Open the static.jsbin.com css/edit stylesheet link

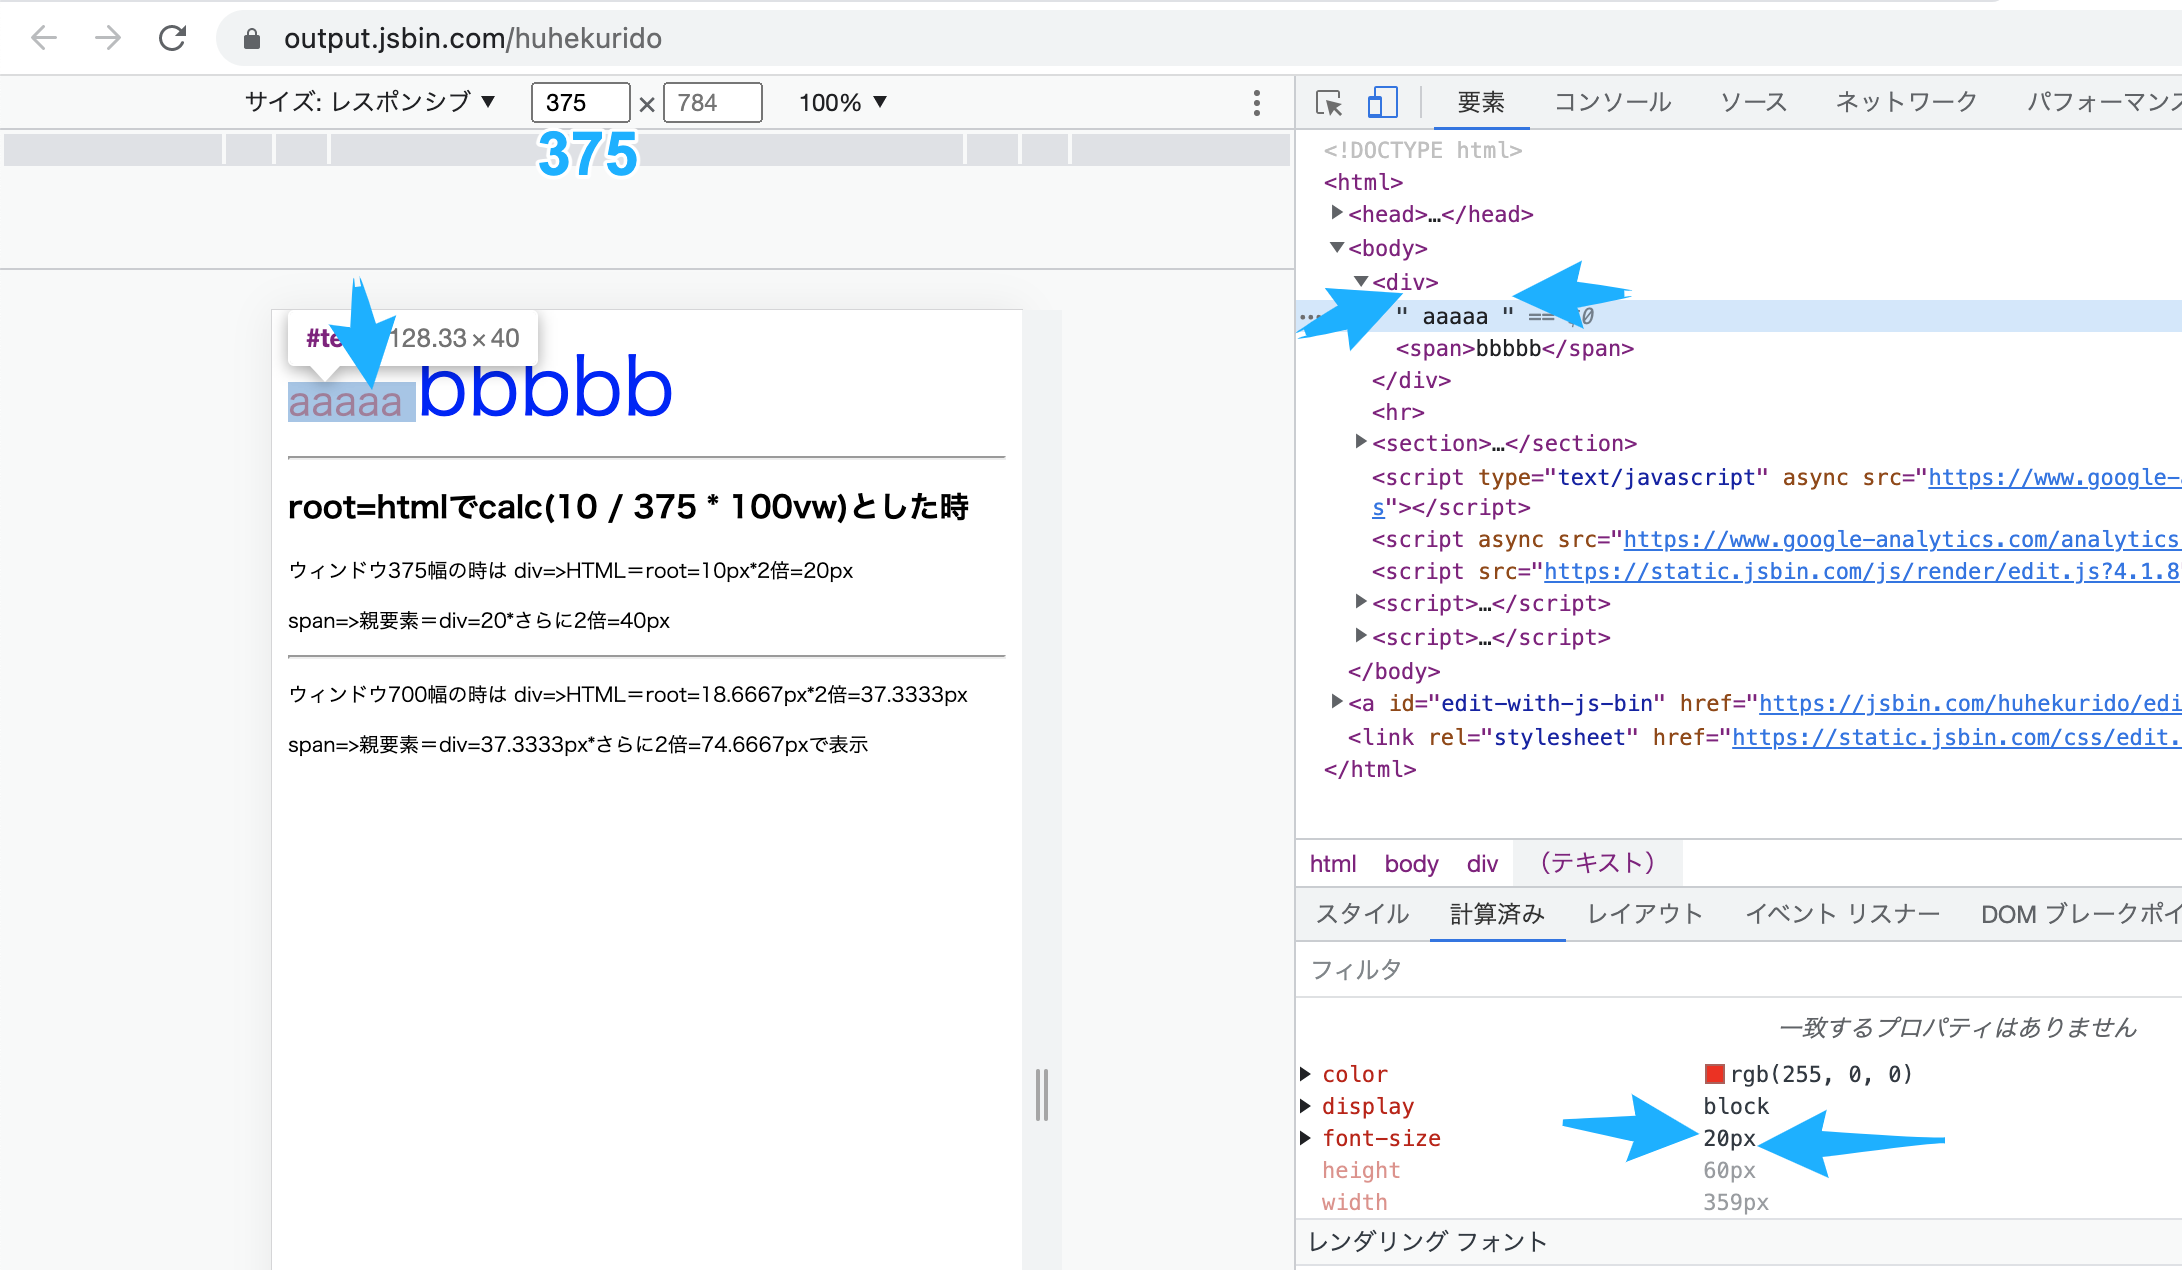tap(1955, 738)
